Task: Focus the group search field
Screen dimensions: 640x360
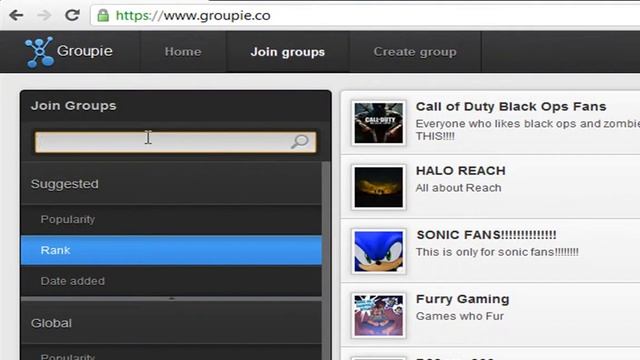Action: click(x=176, y=142)
